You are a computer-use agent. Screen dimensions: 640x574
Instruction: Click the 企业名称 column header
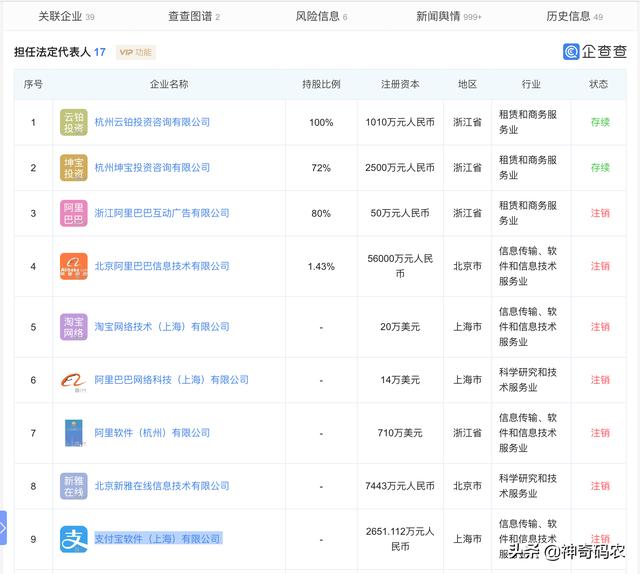coord(169,85)
